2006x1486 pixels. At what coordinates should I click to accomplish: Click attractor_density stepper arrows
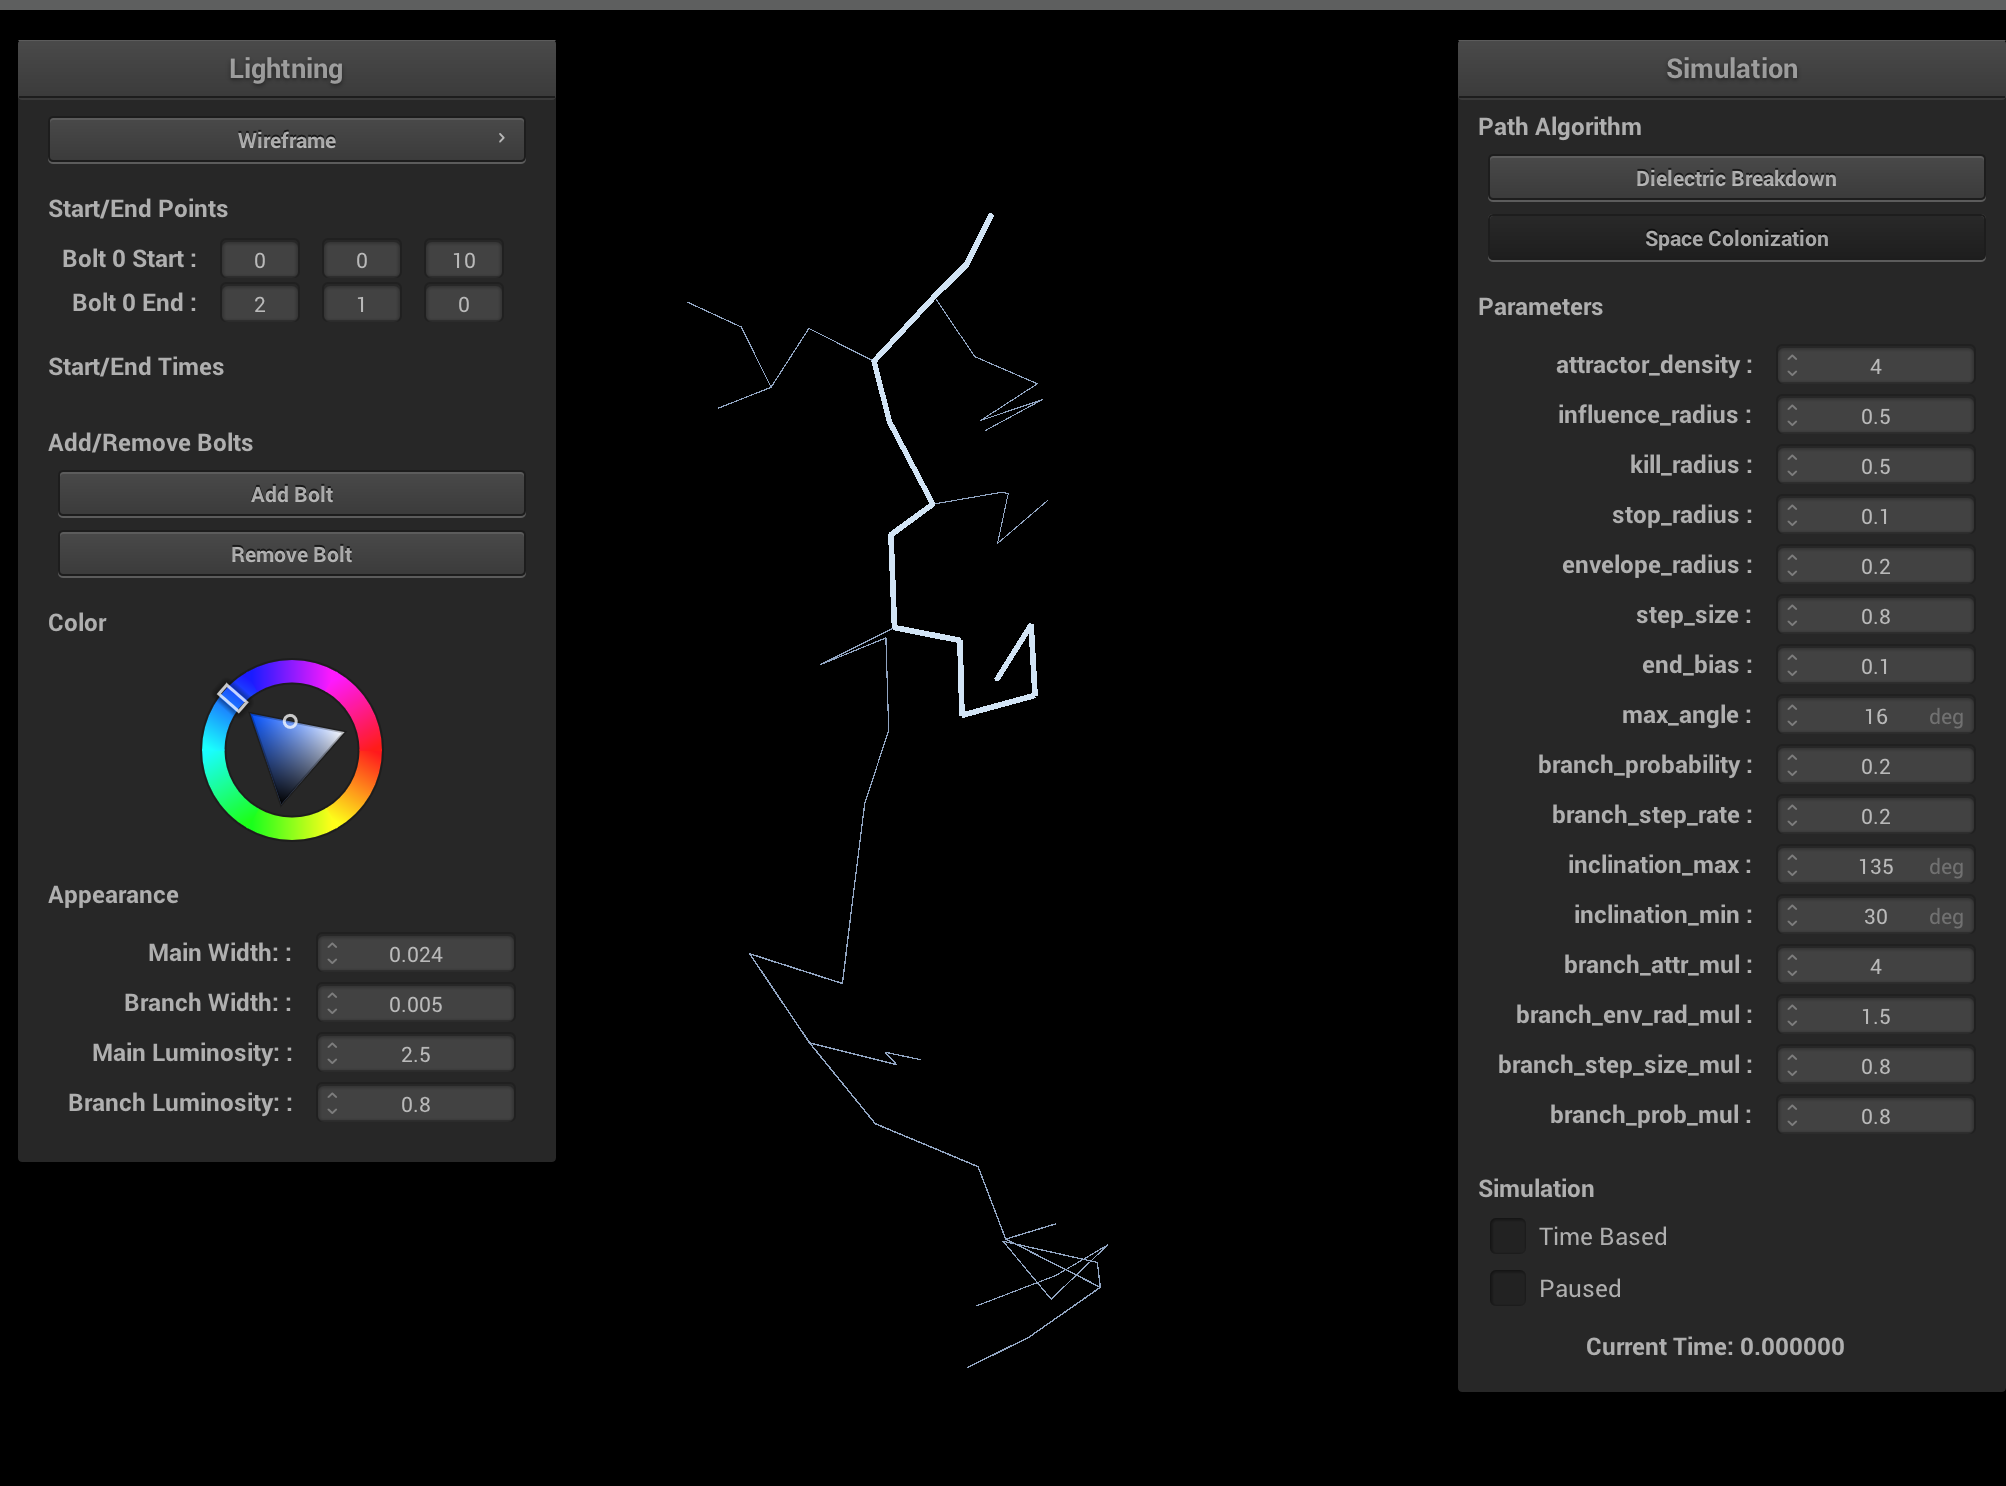pos(1792,366)
